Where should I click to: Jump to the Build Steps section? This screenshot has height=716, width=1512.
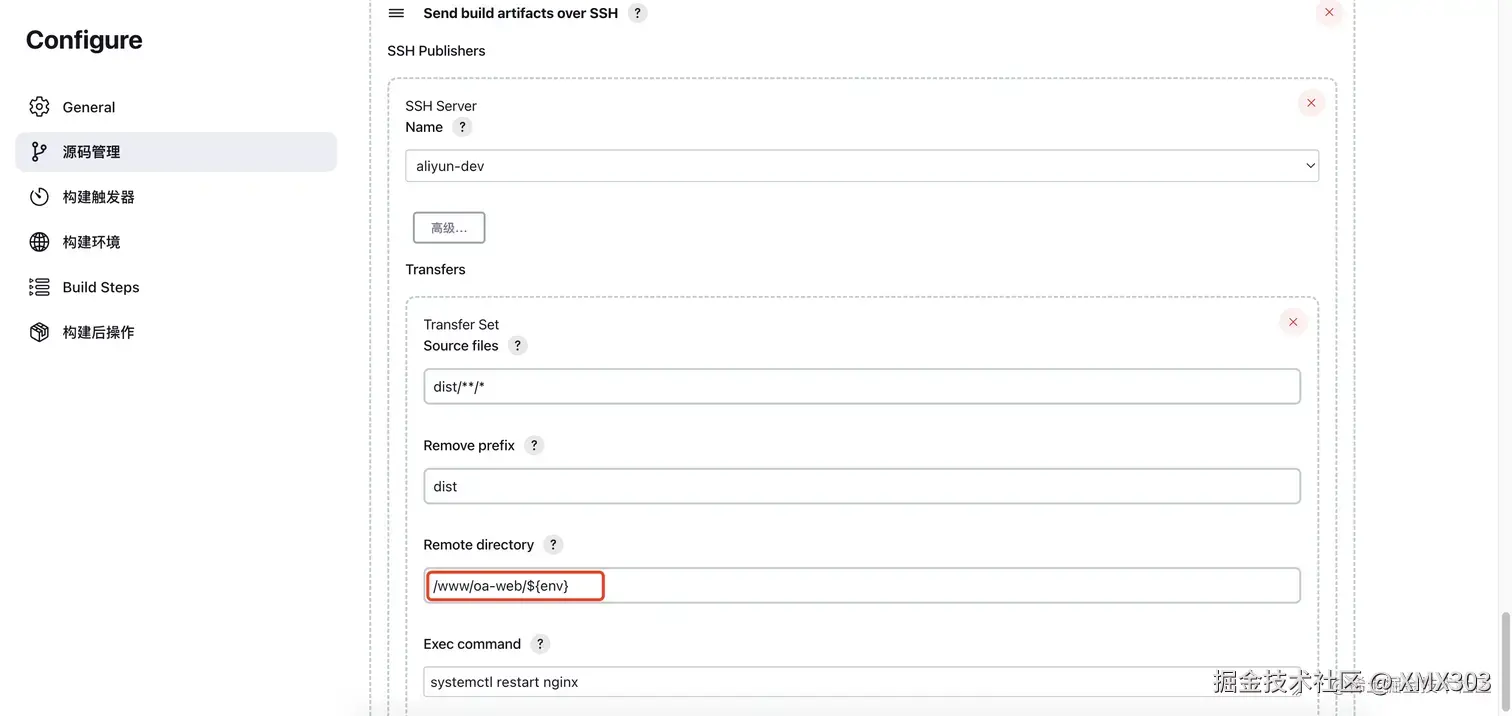tap(101, 287)
